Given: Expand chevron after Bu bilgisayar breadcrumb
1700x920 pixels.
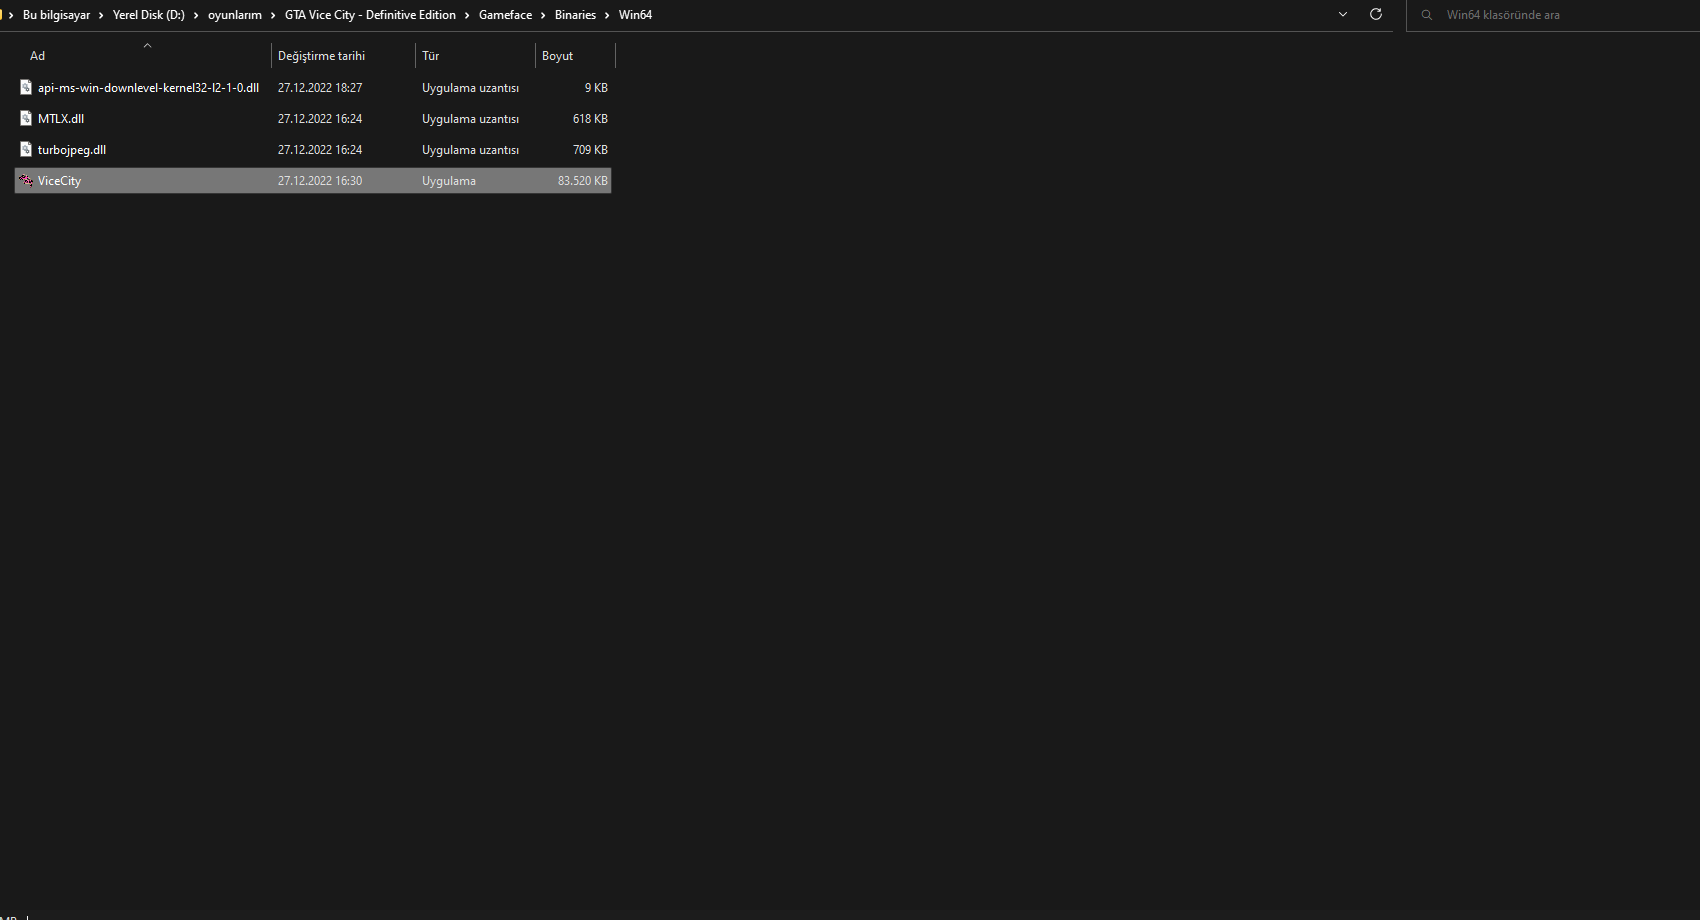Looking at the screenshot, I should [101, 15].
